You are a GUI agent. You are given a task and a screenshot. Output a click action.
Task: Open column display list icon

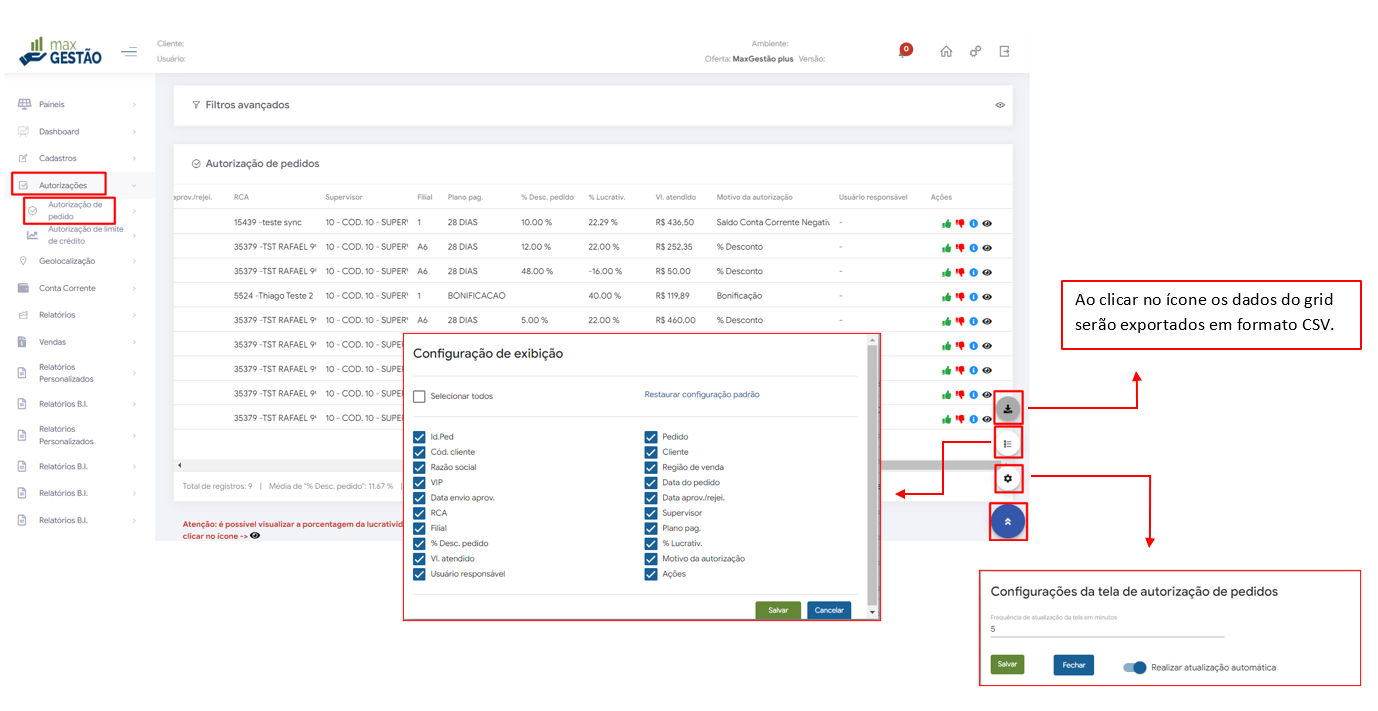coord(1008,443)
